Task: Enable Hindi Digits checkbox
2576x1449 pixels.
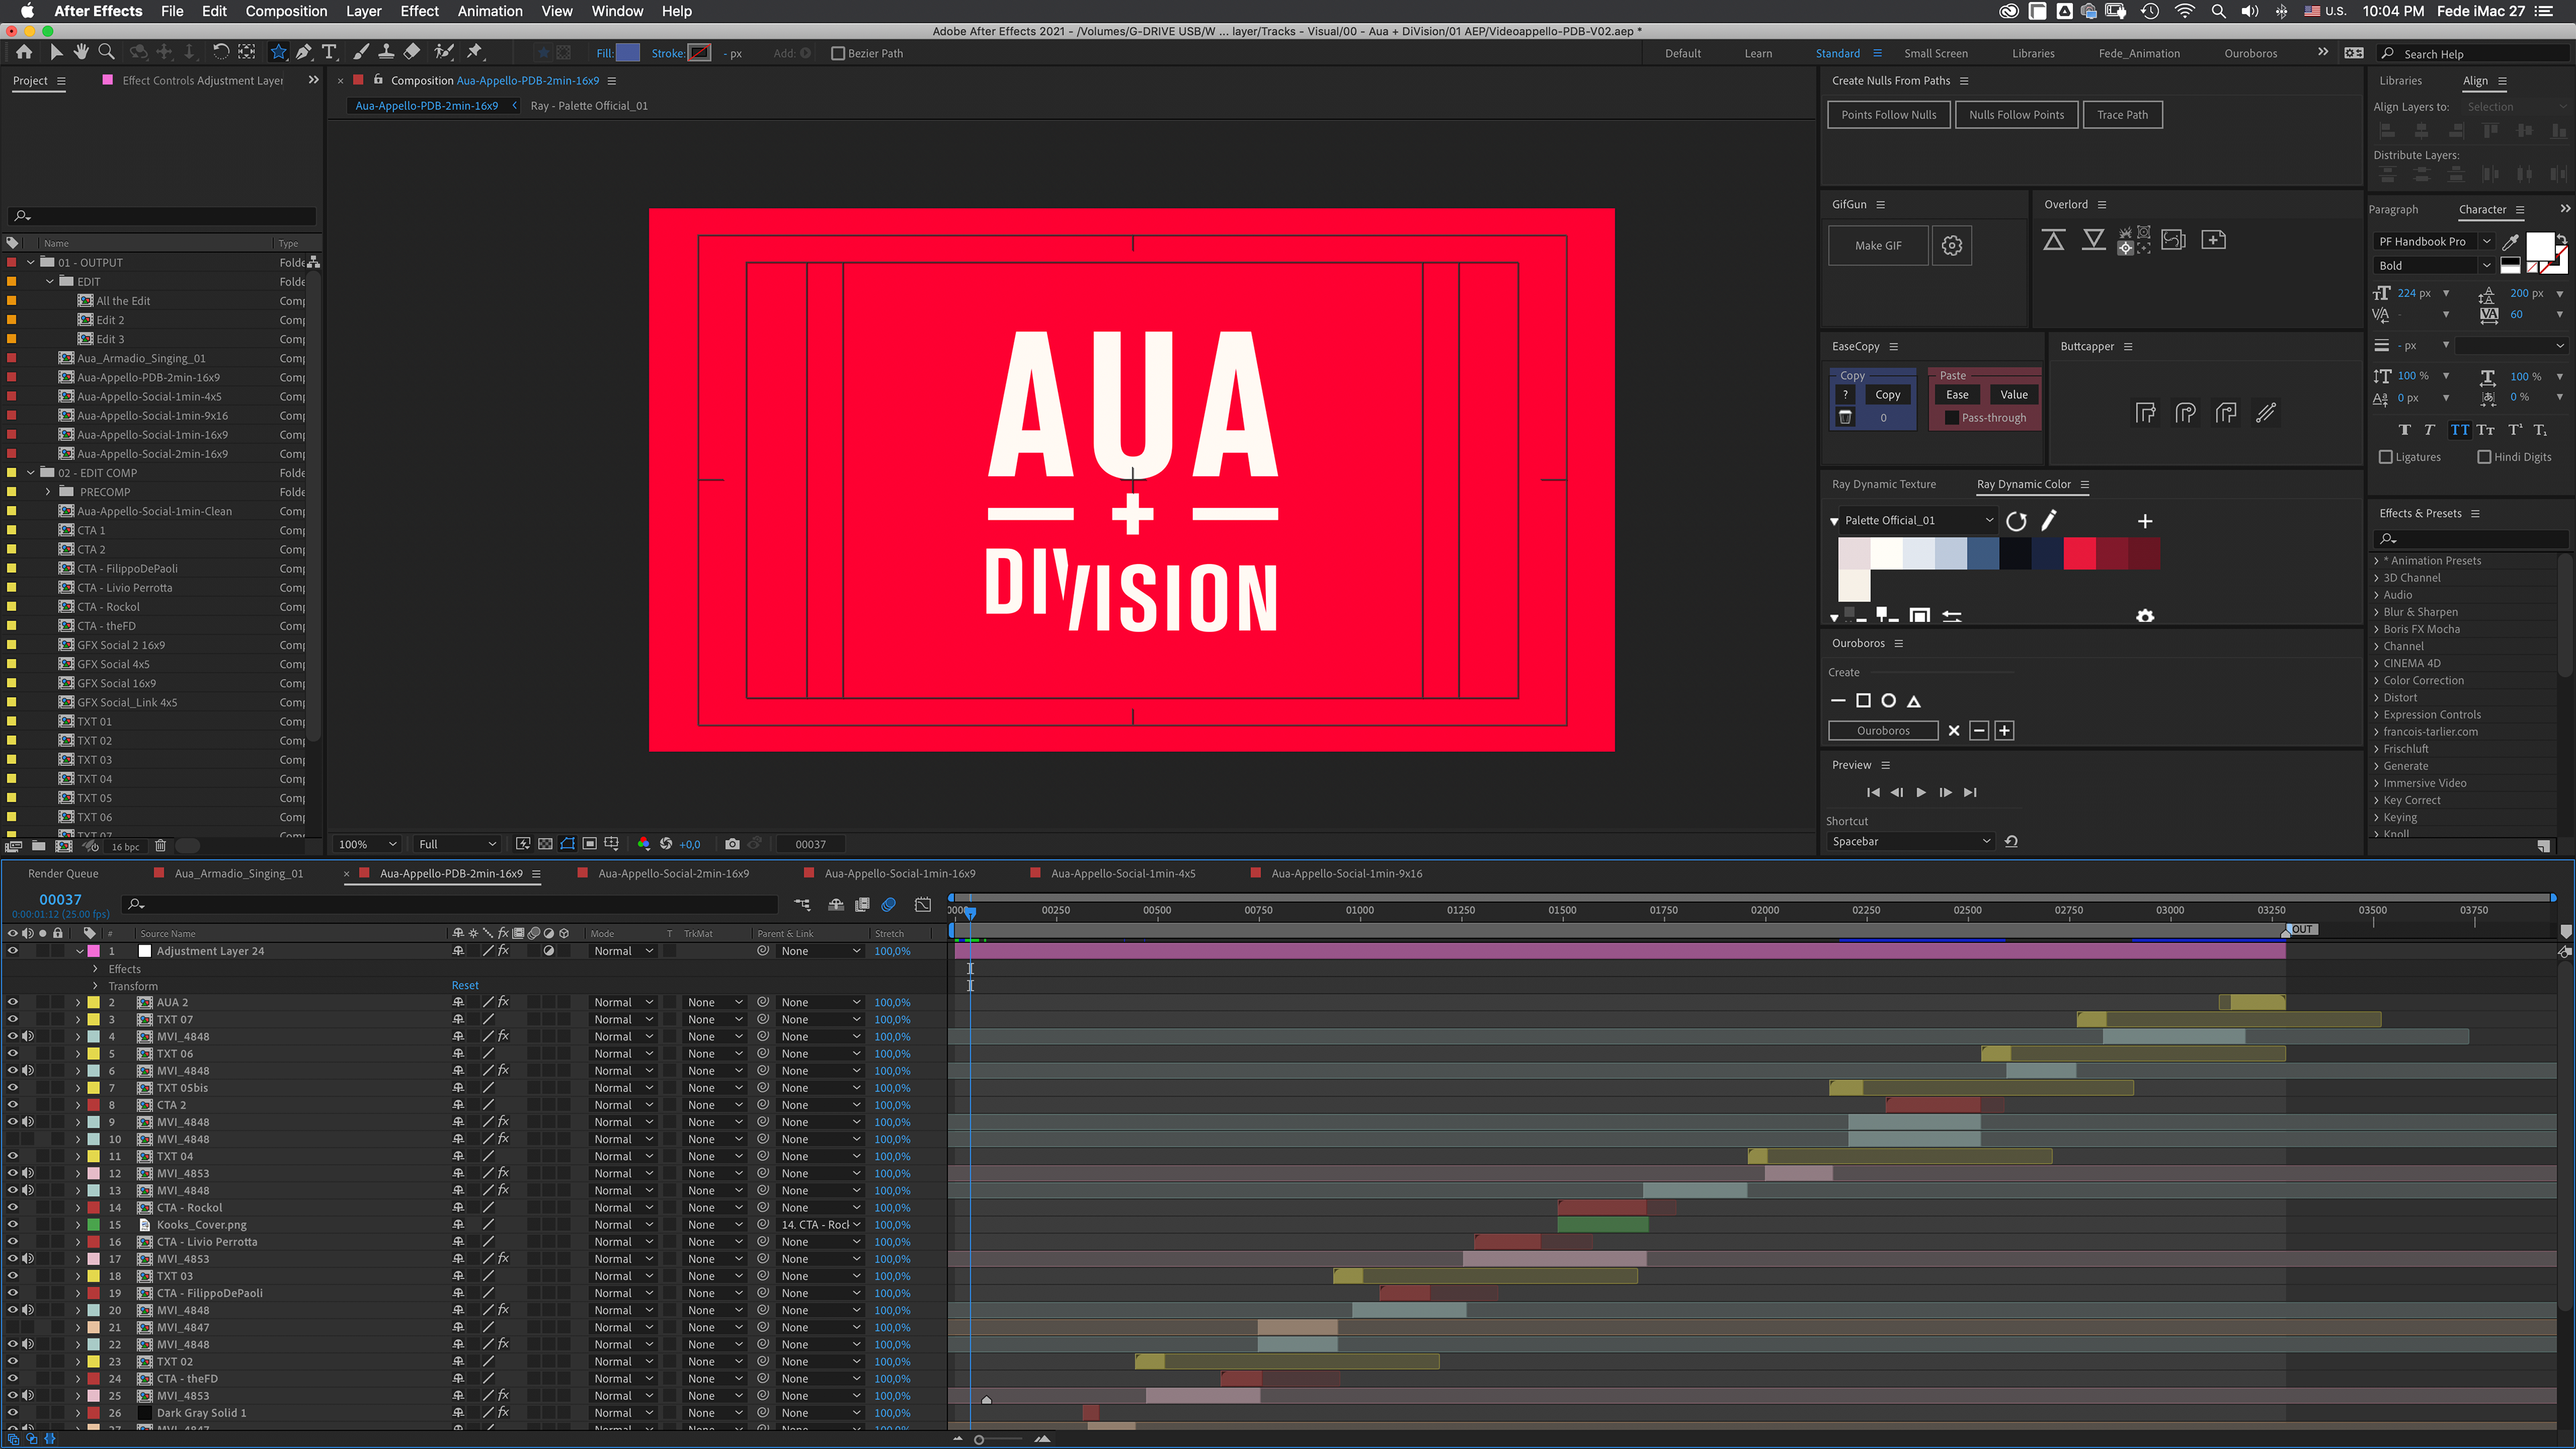Action: point(2484,457)
